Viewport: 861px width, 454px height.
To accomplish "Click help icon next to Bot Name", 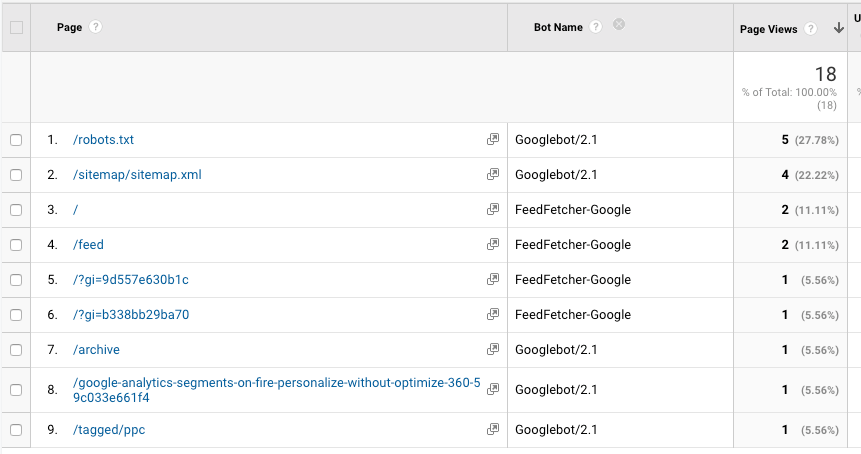I will [596, 28].
